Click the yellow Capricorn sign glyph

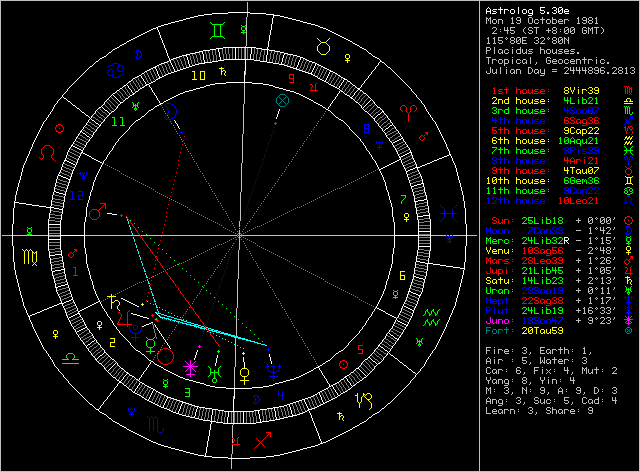pos(364,401)
